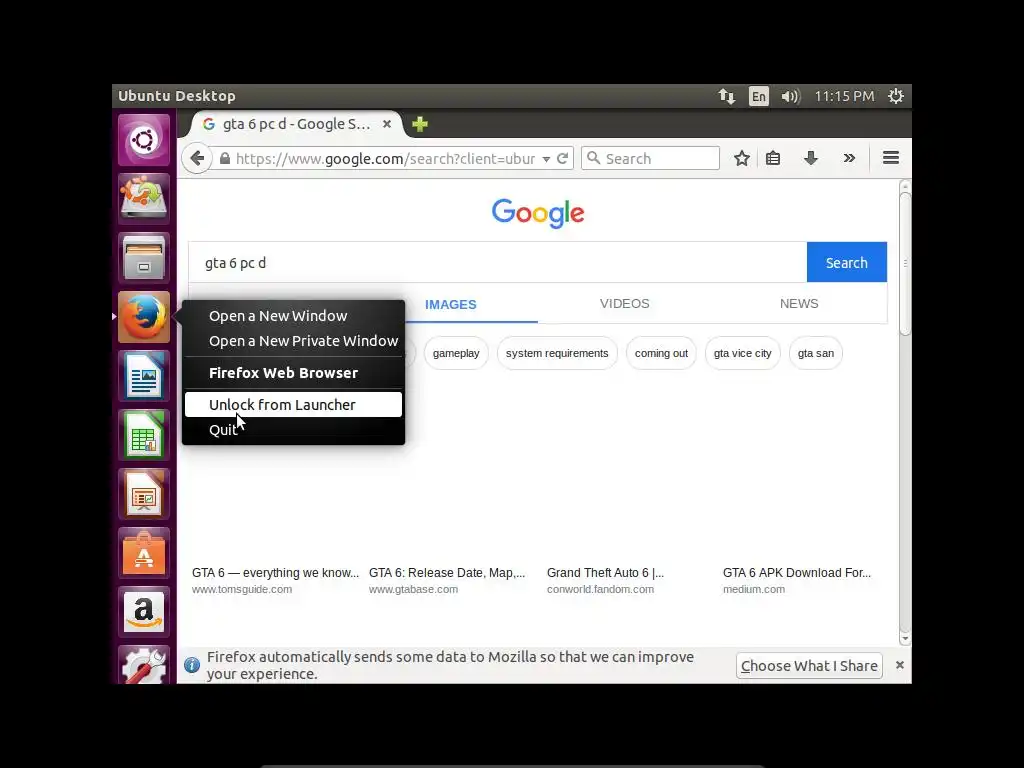1024x768 pixels.
Task: Select the gameplay suggestion chip
Action: [456, 353]
